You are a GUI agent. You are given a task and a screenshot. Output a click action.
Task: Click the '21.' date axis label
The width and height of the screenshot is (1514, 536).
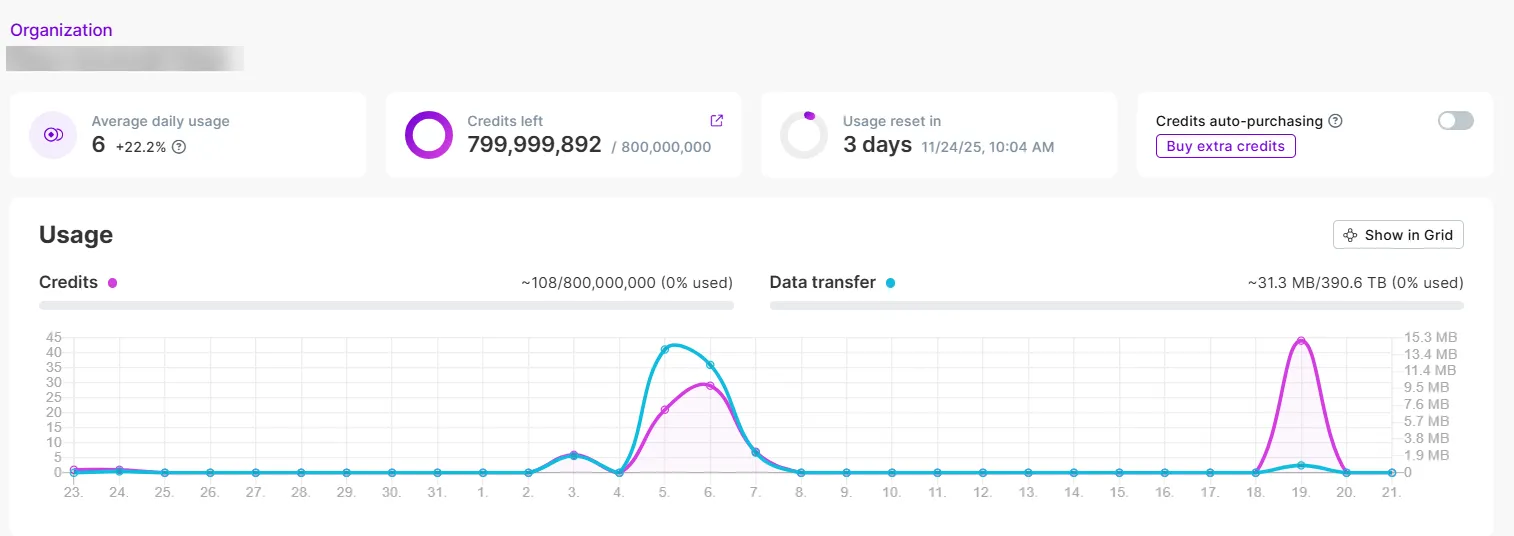pos(1391,493)
